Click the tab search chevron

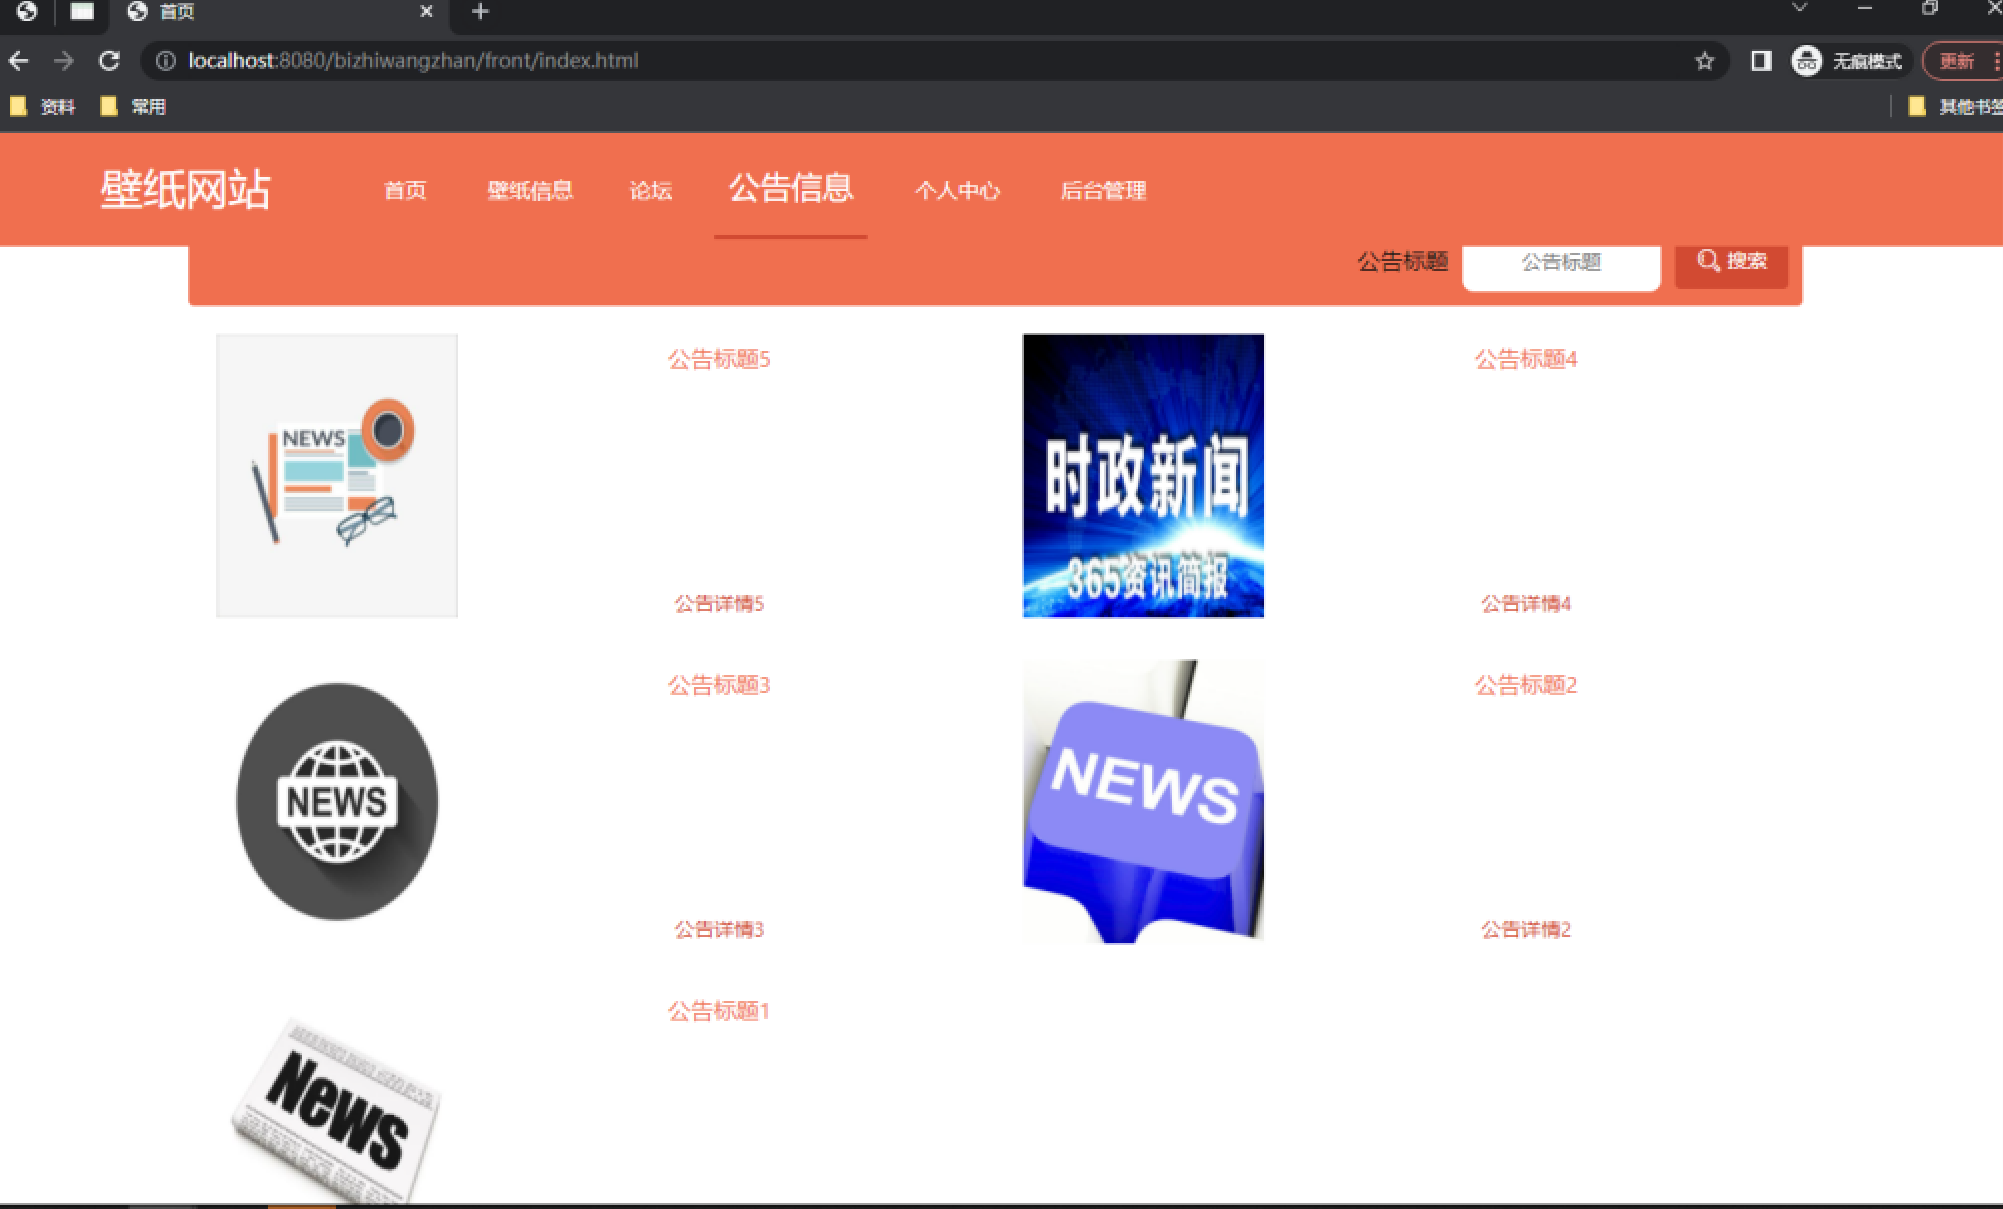click(1799, 8)
